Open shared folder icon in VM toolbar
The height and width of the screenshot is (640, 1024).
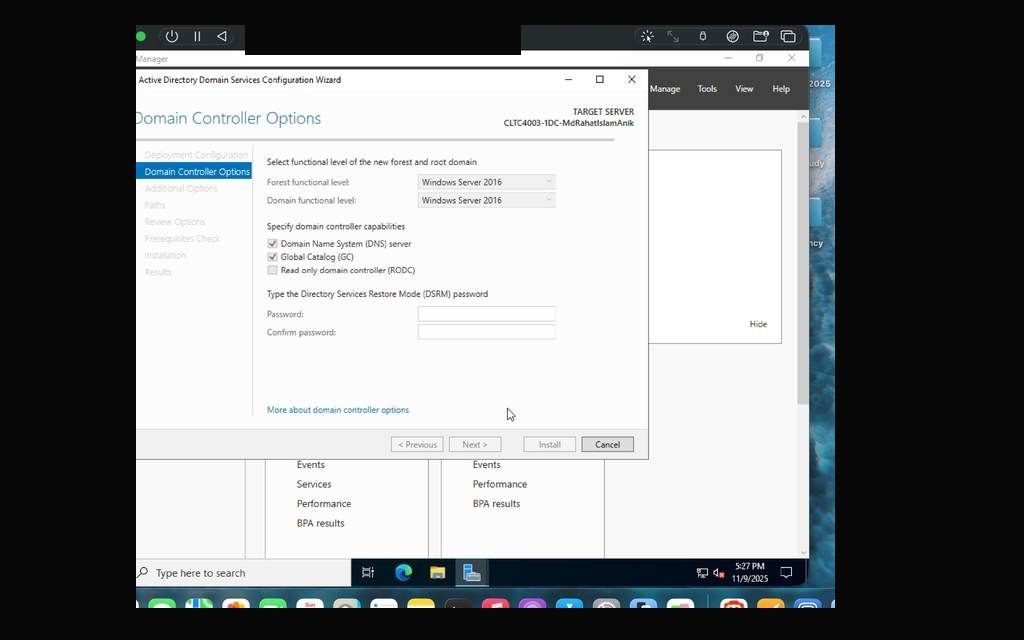(761, 37)
